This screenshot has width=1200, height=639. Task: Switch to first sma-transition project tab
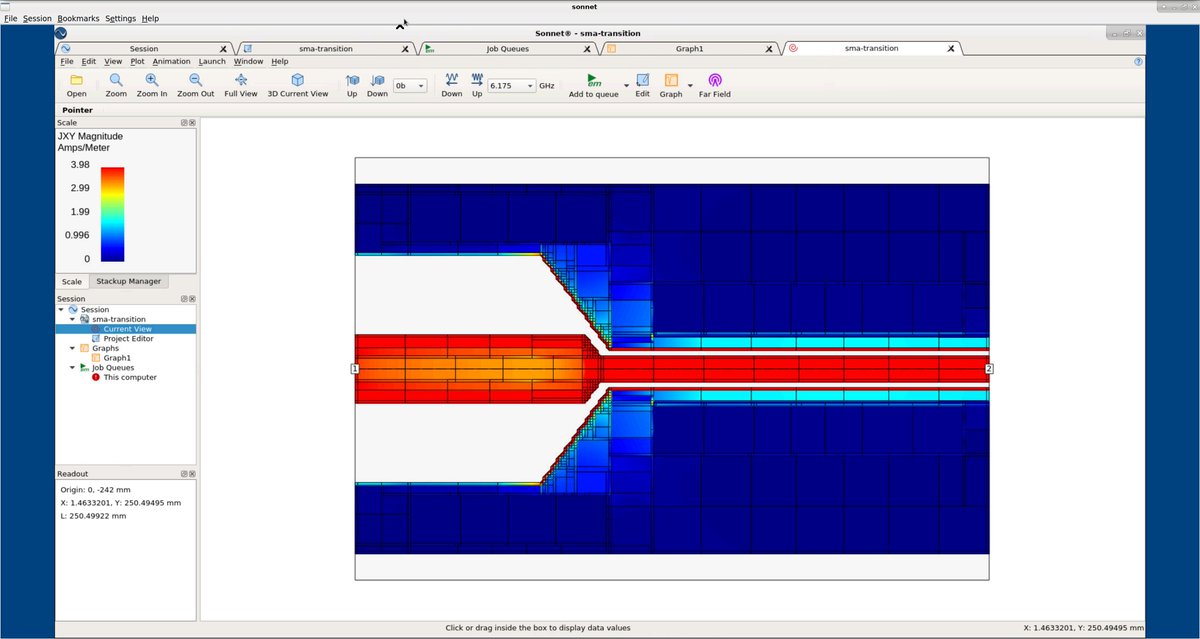[x=325, y=48]
